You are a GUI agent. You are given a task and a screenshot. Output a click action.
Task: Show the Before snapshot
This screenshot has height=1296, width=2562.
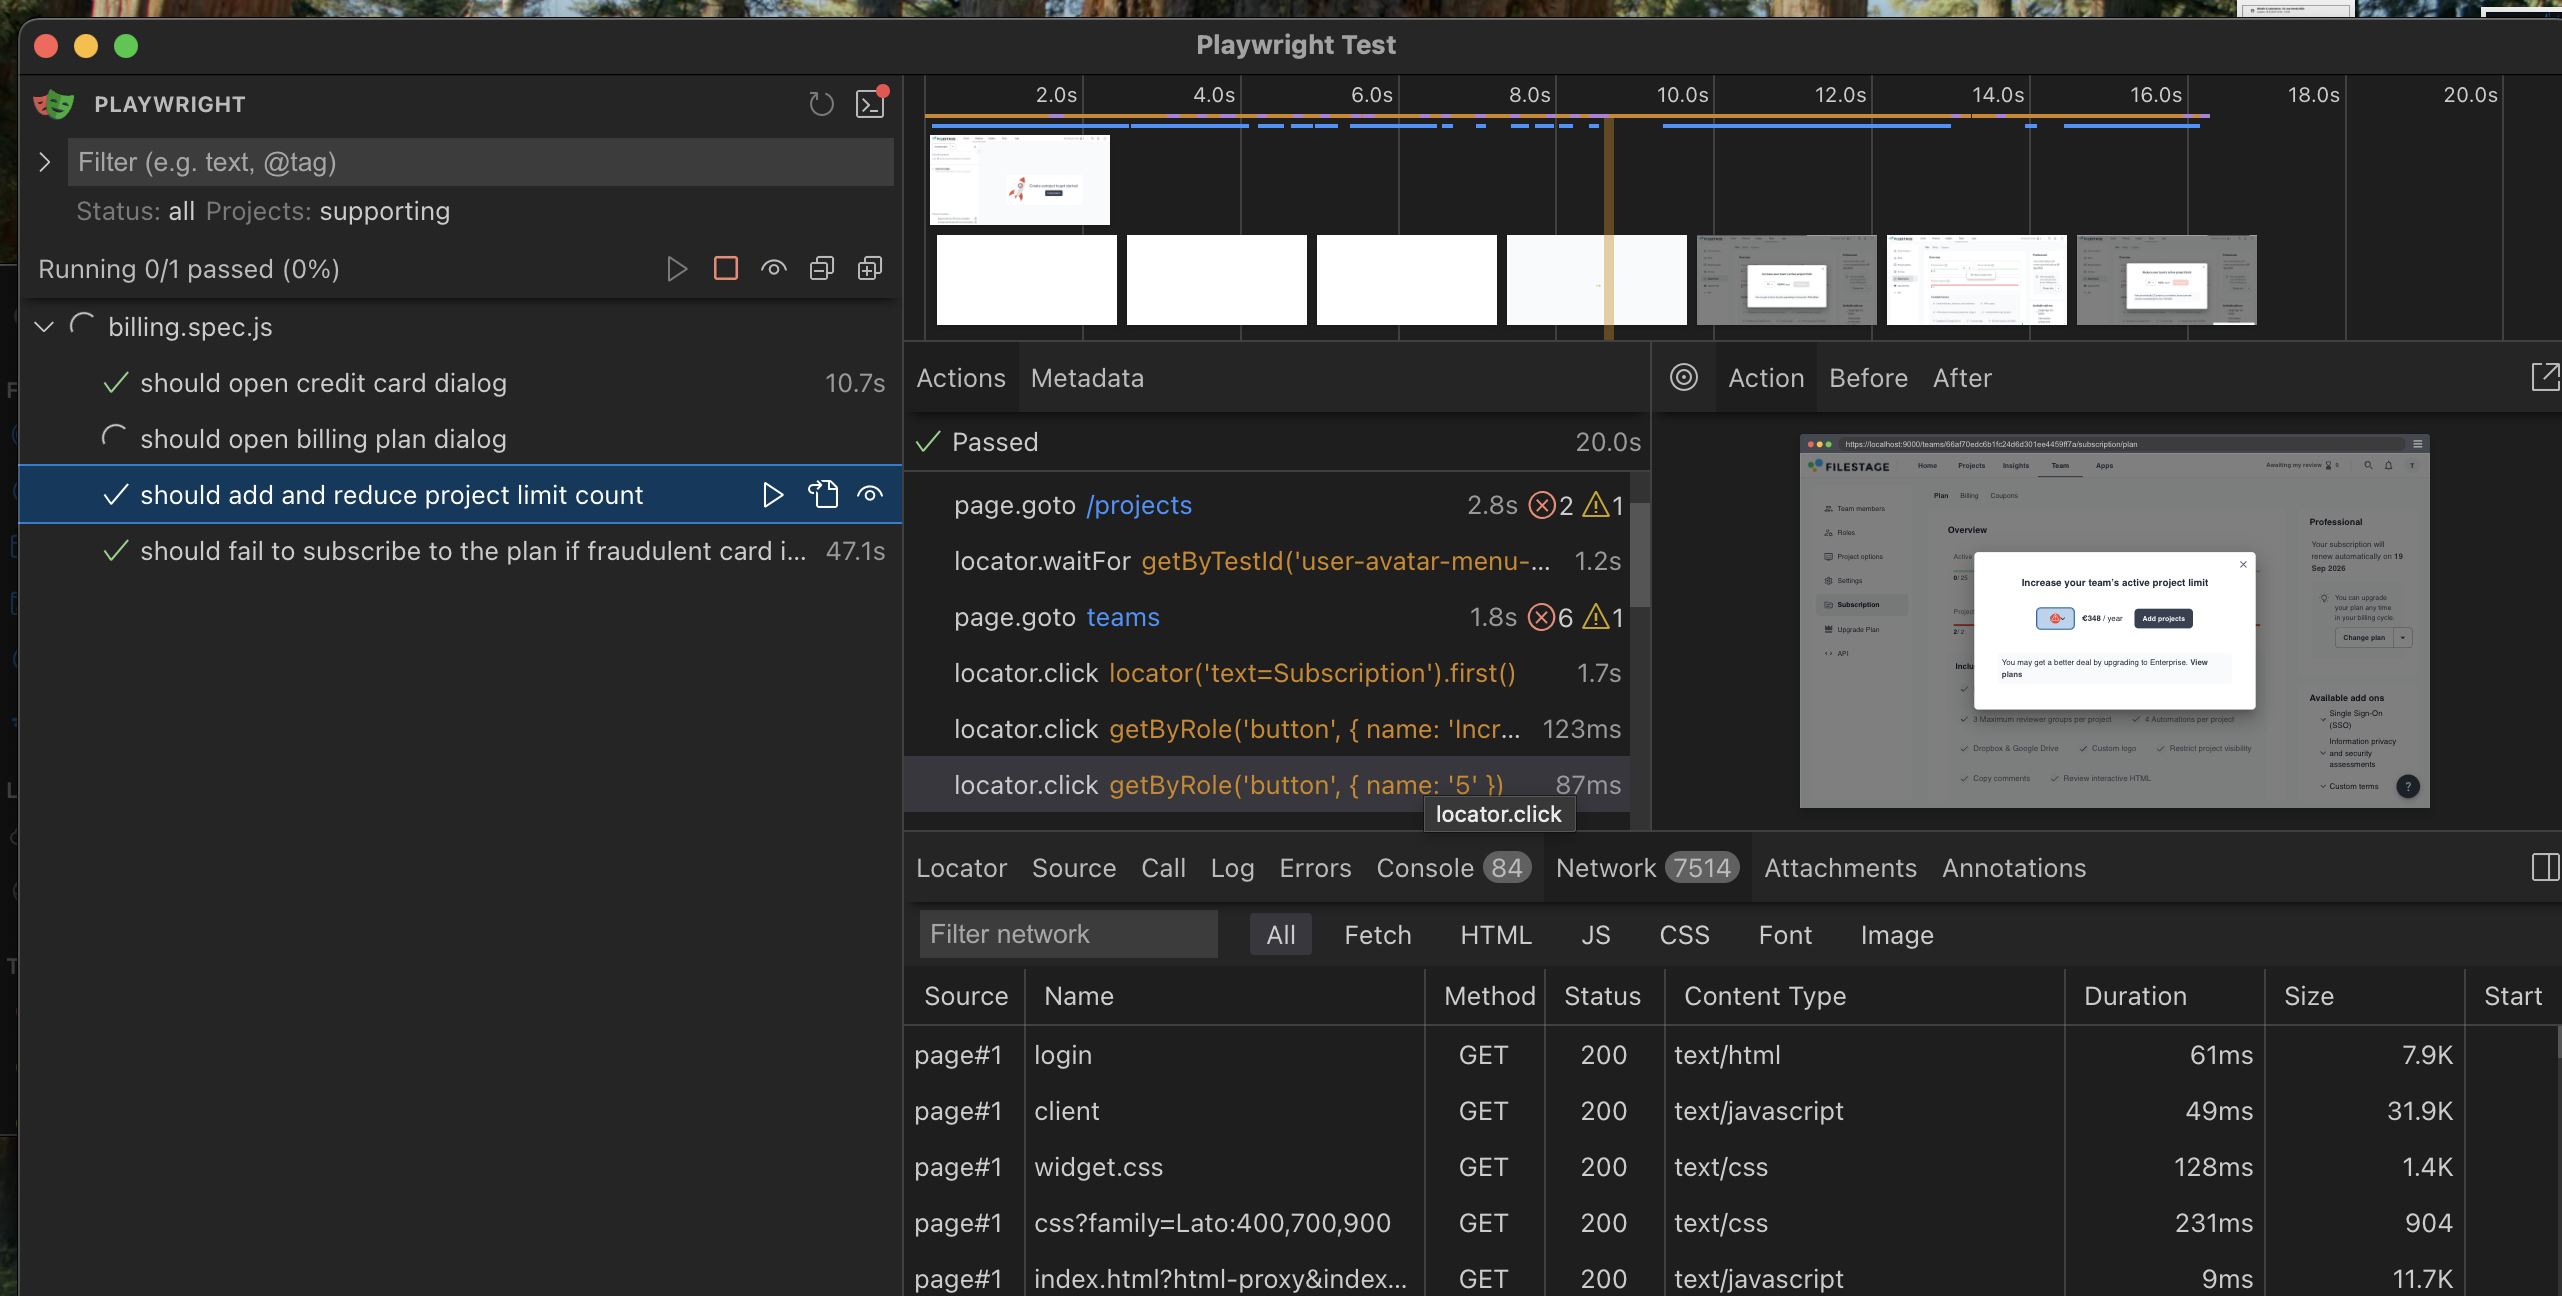tap(1868, 378)
